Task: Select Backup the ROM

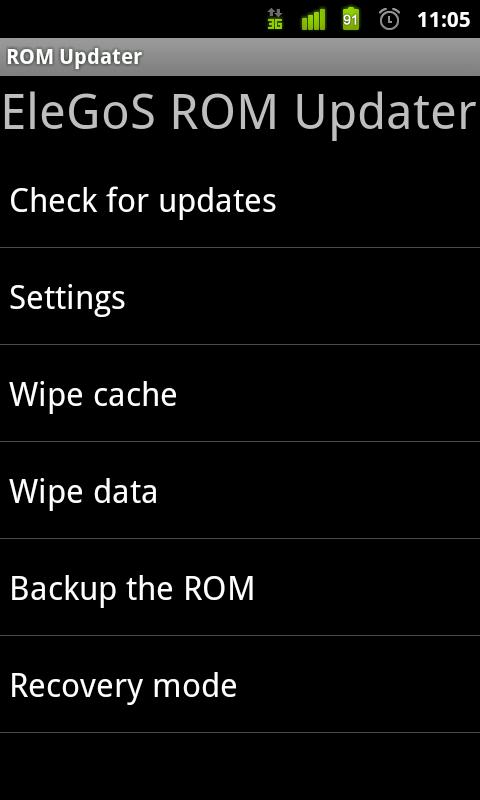Action: [x=240, y=587]
